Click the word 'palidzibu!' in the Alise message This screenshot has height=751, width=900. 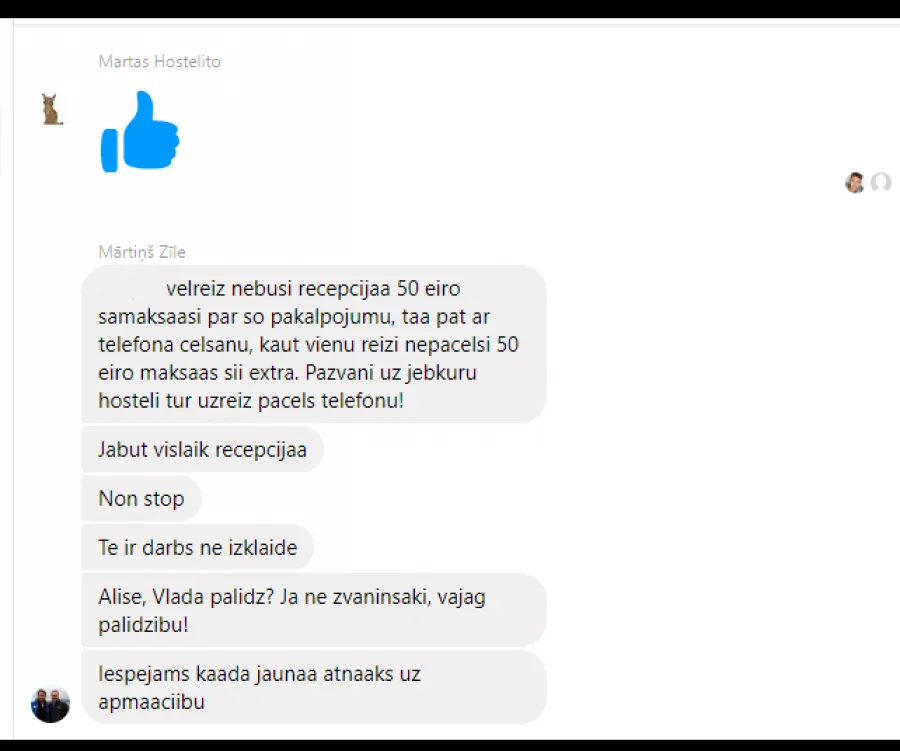tap(143, 625)
